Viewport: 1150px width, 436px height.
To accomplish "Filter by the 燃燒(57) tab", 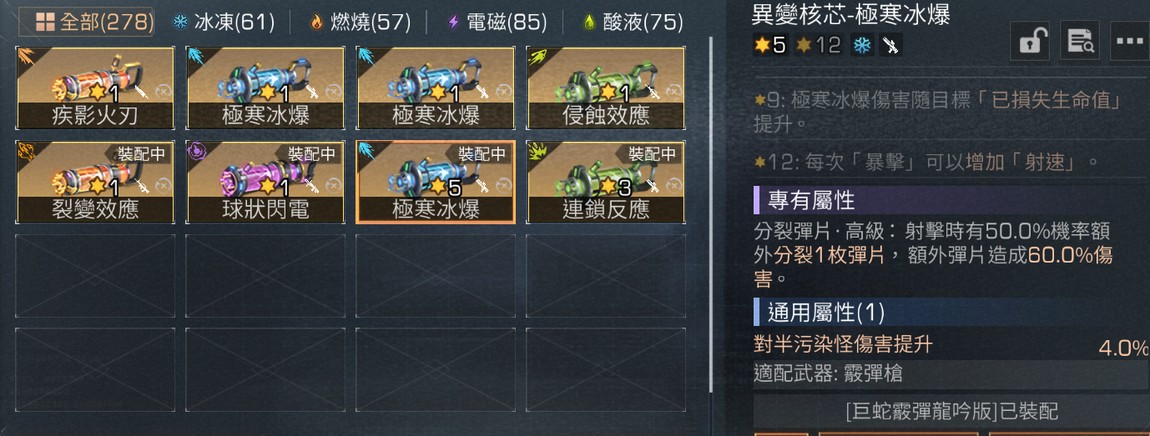I will 359,22.
